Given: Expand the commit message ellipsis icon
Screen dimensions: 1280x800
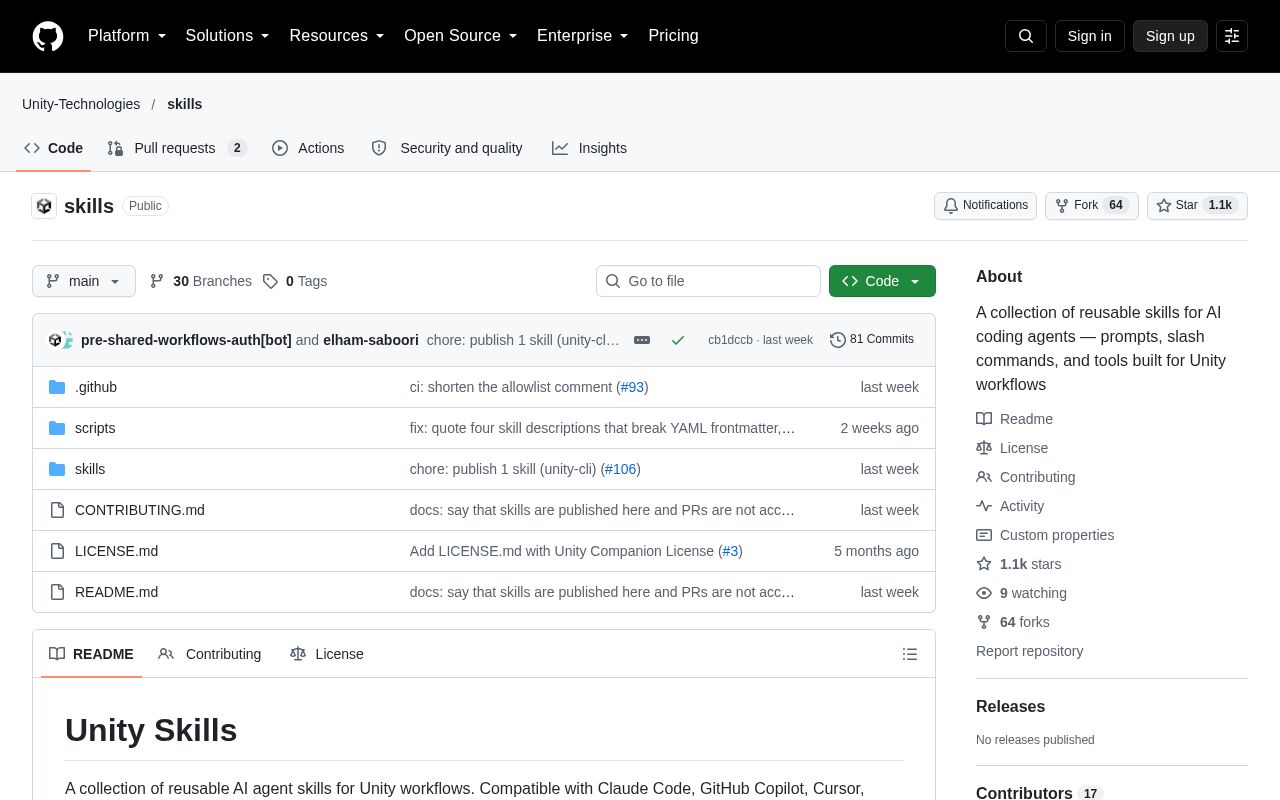Looking at the screenshot, I should pyautogui.click(x=642, y=340).
